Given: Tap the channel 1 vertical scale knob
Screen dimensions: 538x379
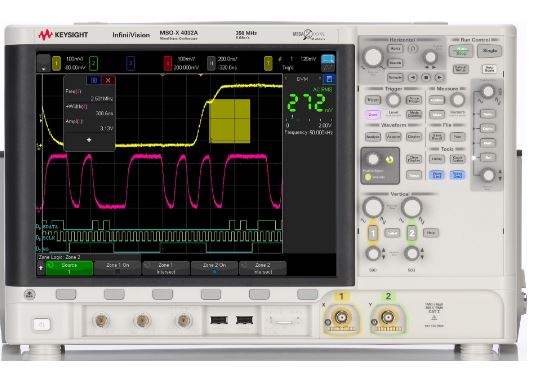Looking at the screenshot, I should [x=373, y=208].
